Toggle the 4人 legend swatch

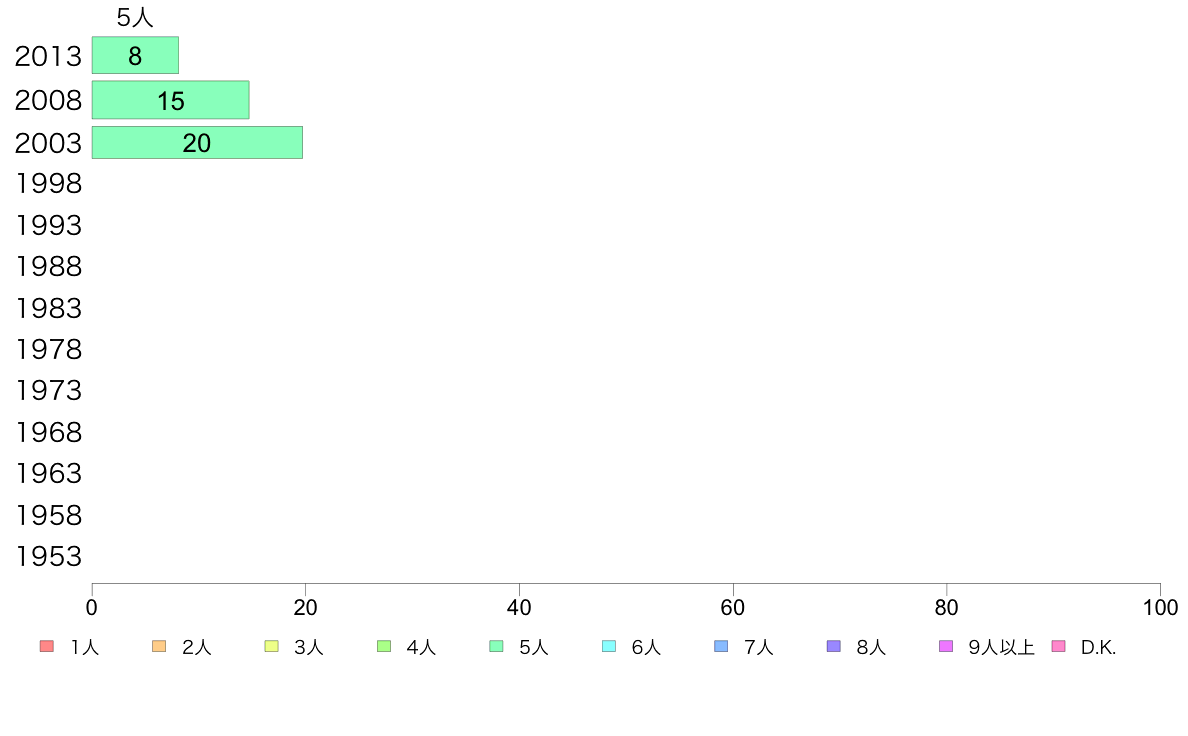point(384,647)
